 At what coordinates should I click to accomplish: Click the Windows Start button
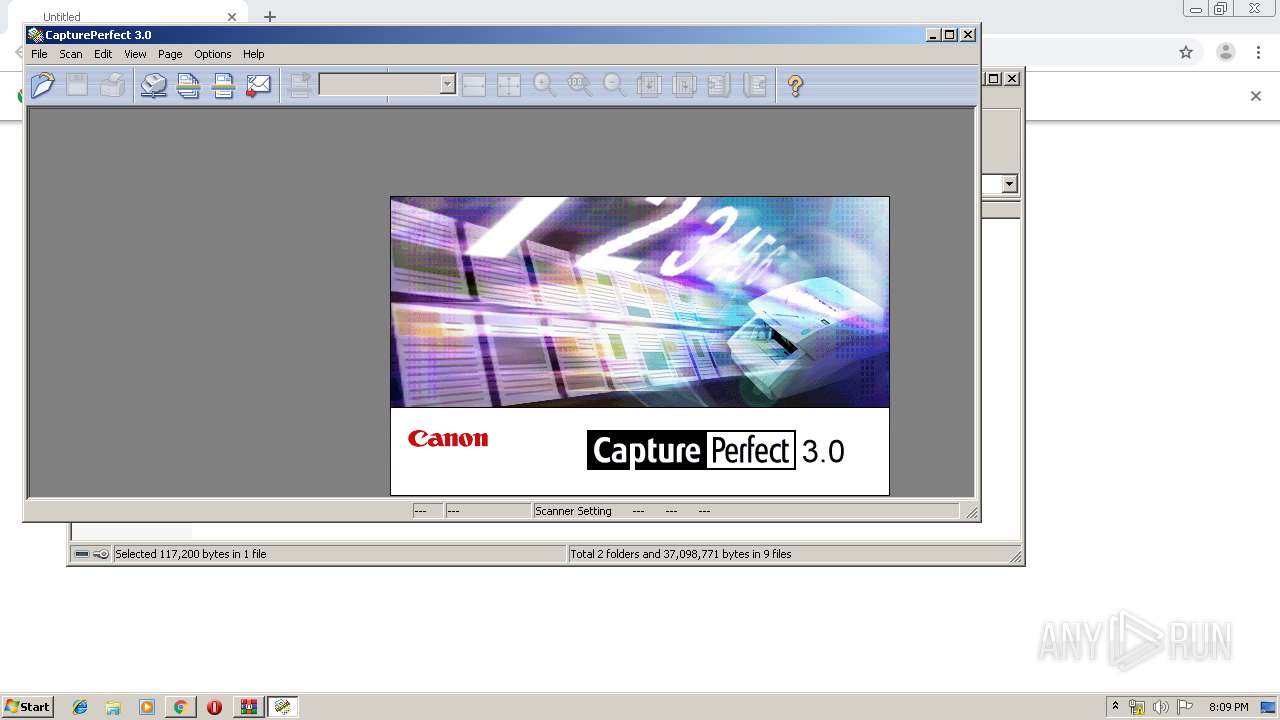pos(27,706)
